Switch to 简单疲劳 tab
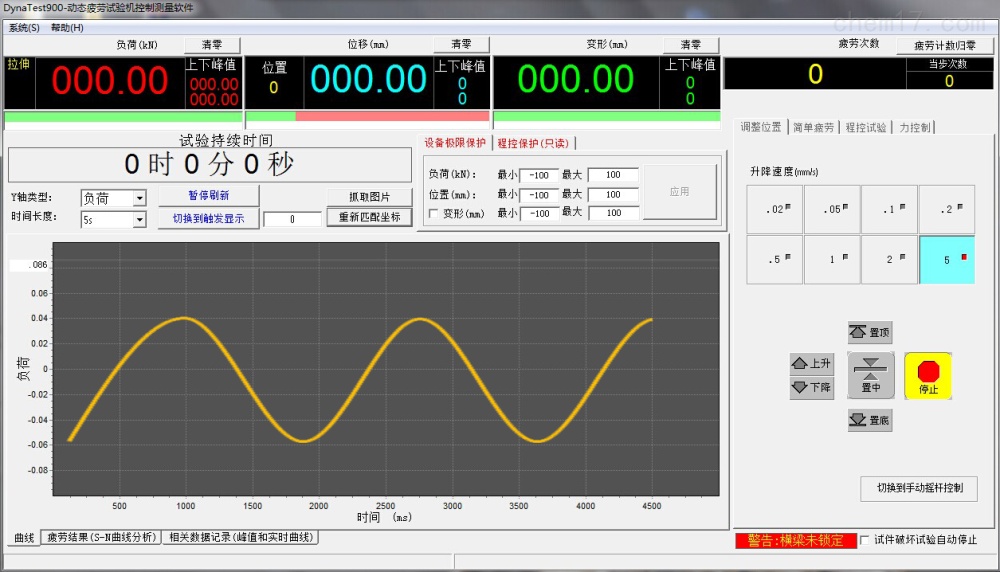 pos(813,128)
